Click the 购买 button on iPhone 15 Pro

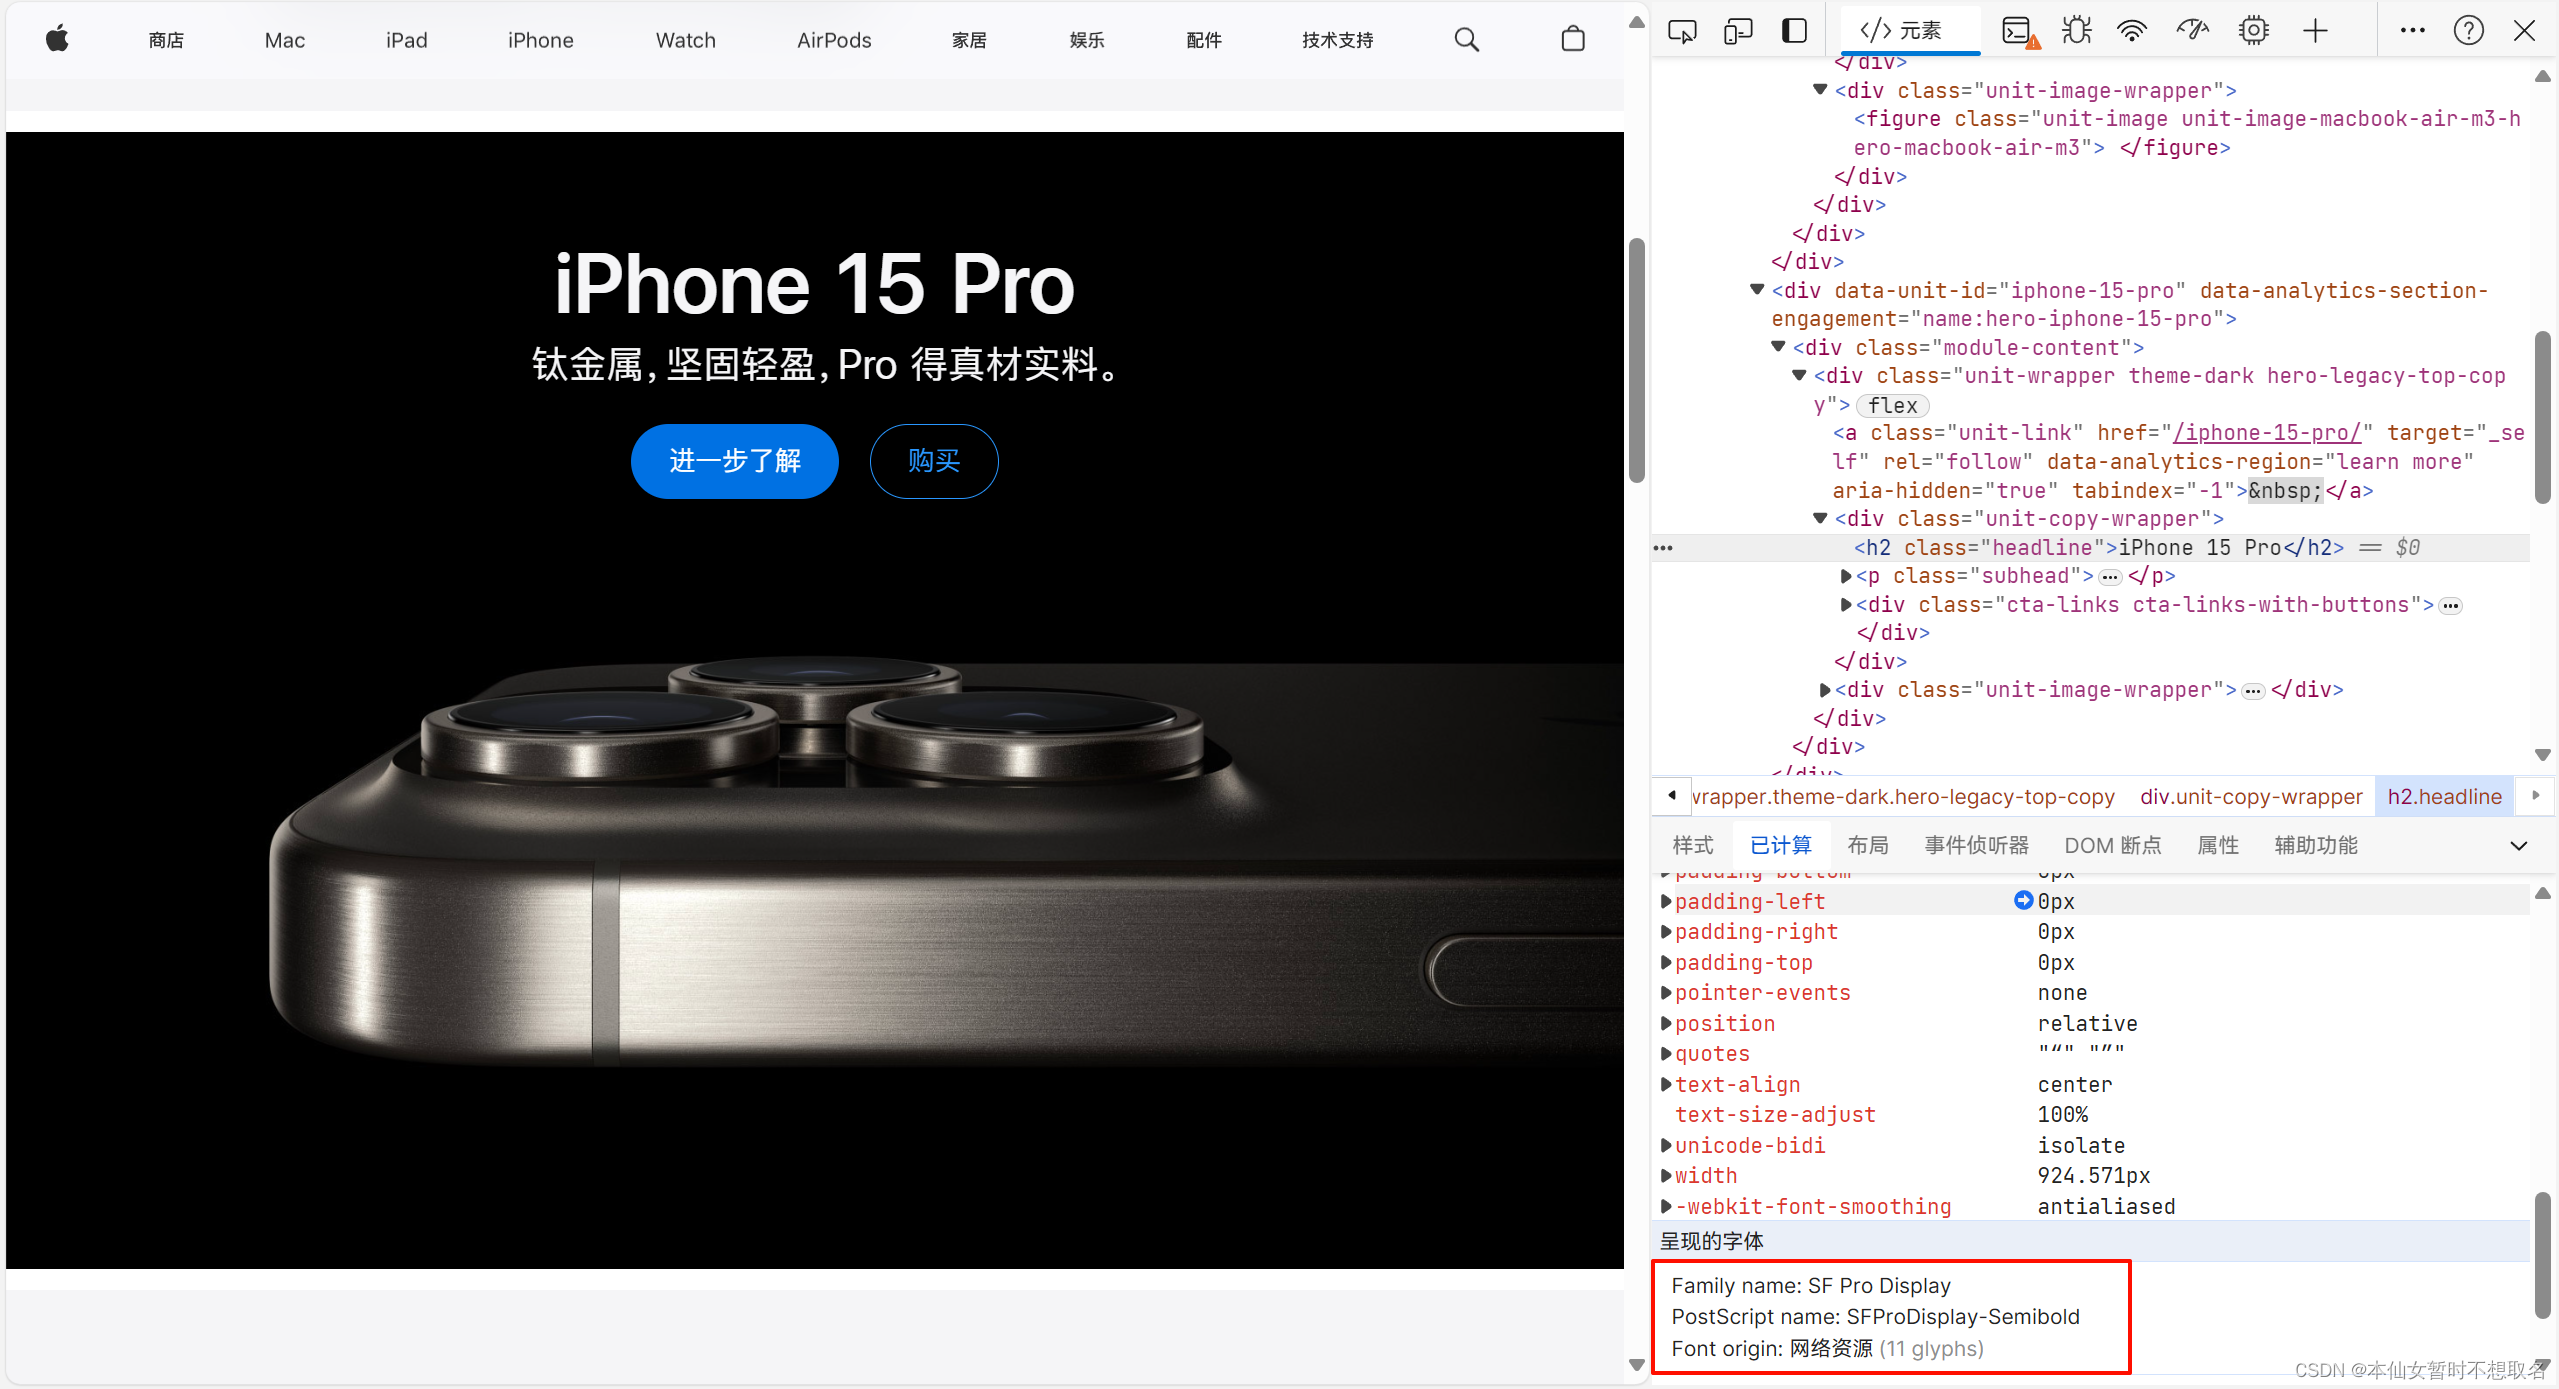click(x=936, y=458)
